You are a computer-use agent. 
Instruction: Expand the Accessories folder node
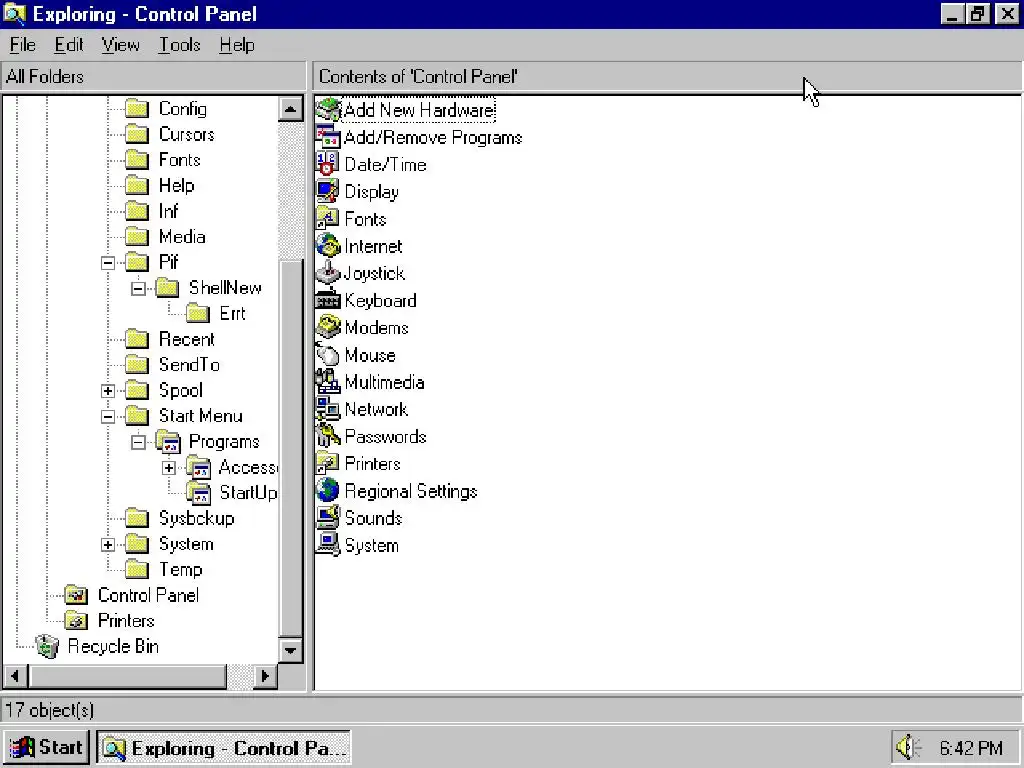point(168,468)
